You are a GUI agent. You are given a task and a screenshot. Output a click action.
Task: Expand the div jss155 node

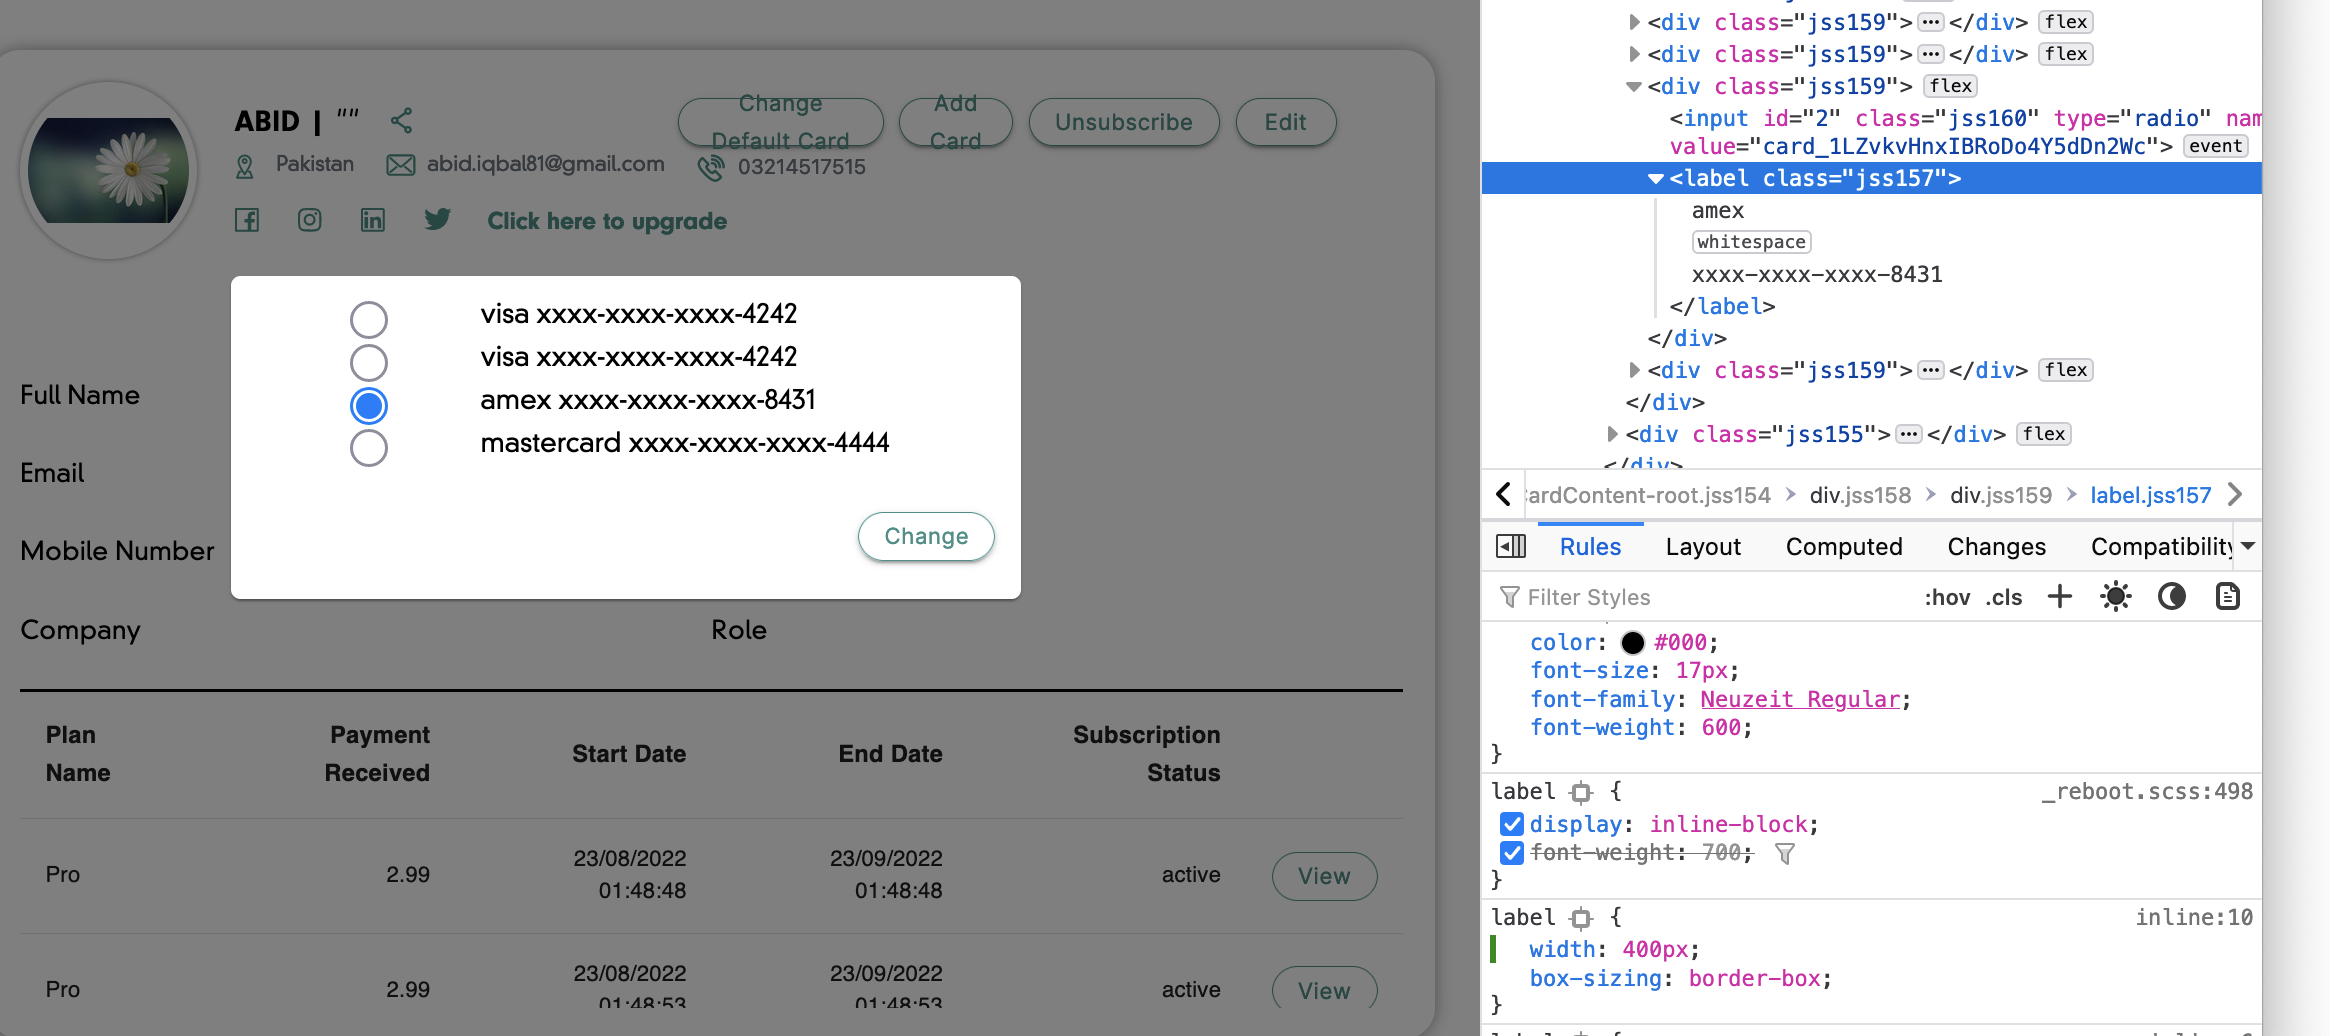[1611, 434]
